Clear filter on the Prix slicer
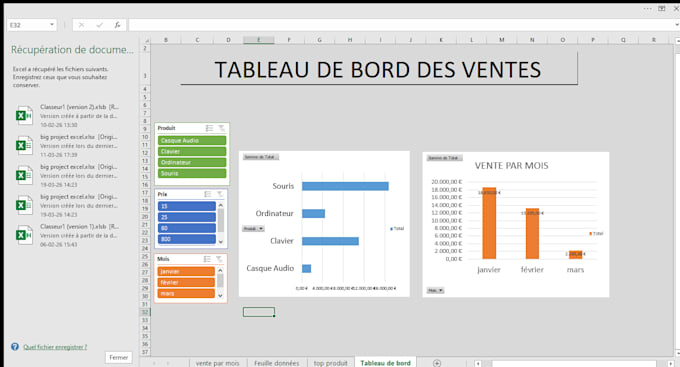This screenshot has height=367, width=680. [x=220, y=194]
